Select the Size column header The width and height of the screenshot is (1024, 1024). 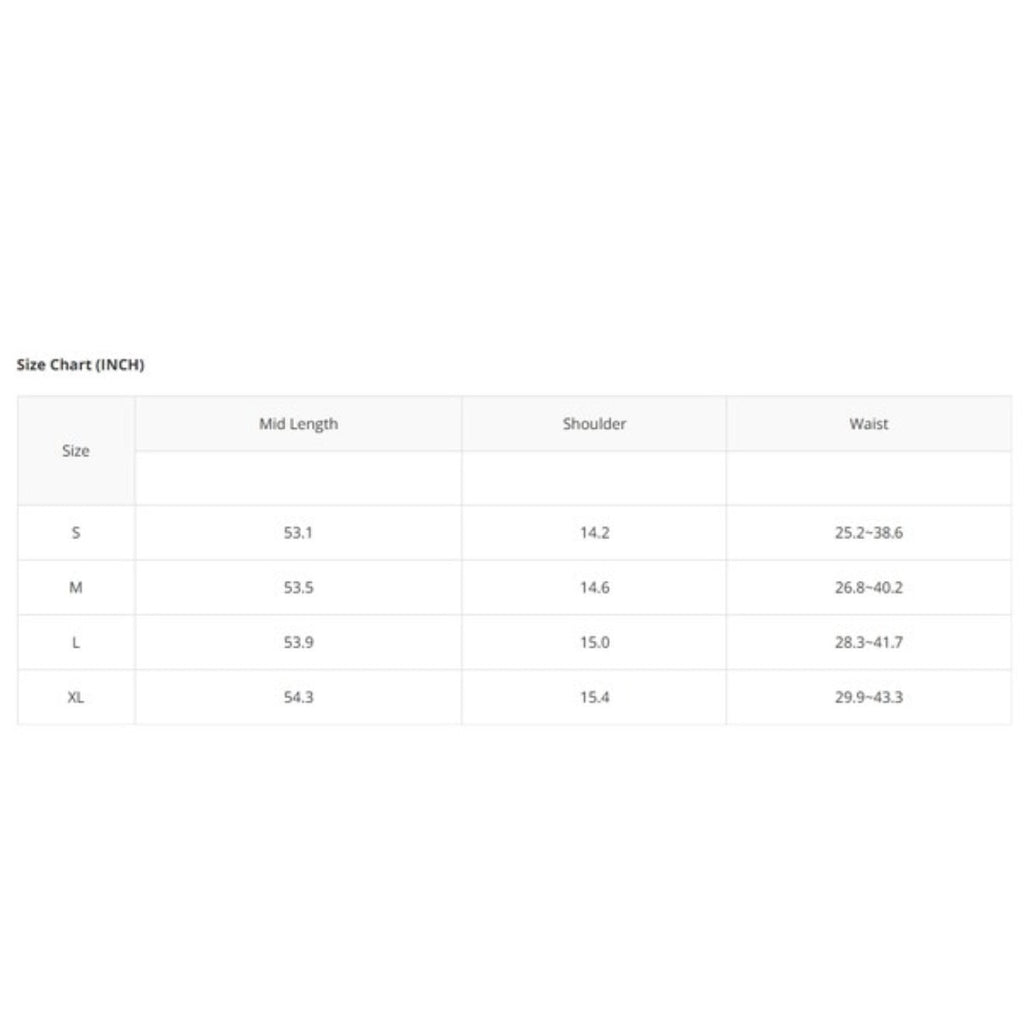(76, 451)
